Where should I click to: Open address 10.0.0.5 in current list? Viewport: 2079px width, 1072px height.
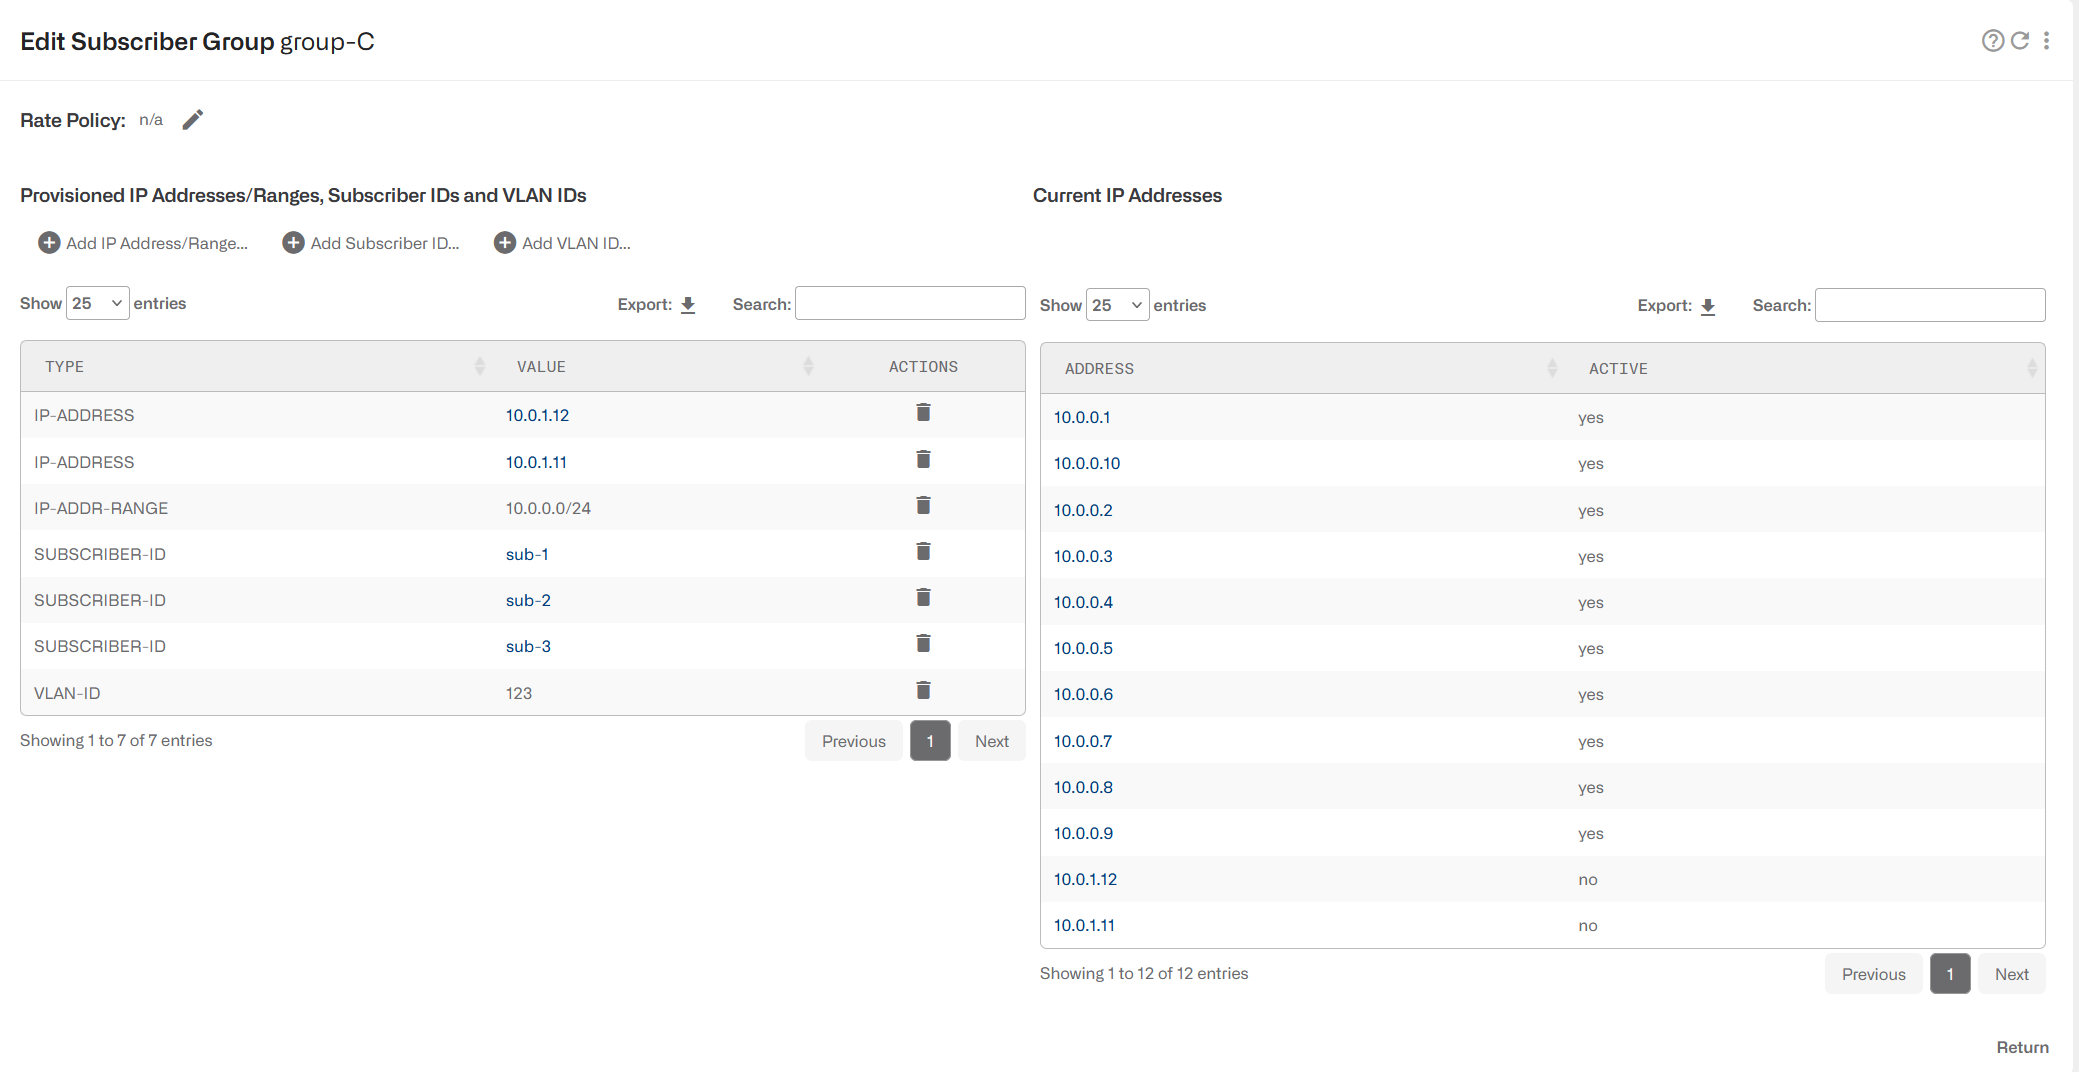coord(1083,648)
